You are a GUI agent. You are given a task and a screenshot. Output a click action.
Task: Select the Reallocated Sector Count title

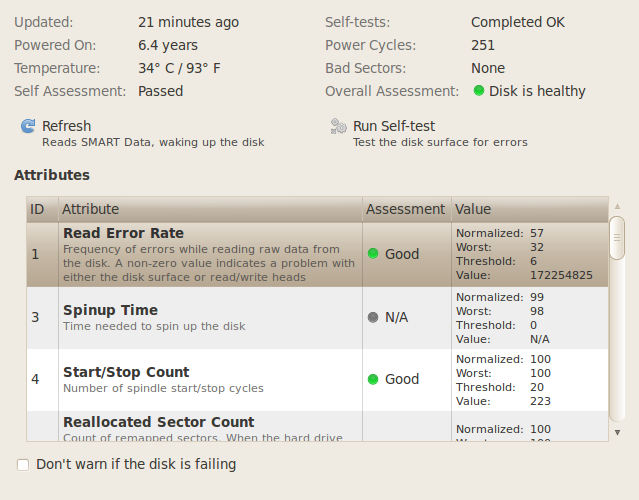[x=159, y=422]
